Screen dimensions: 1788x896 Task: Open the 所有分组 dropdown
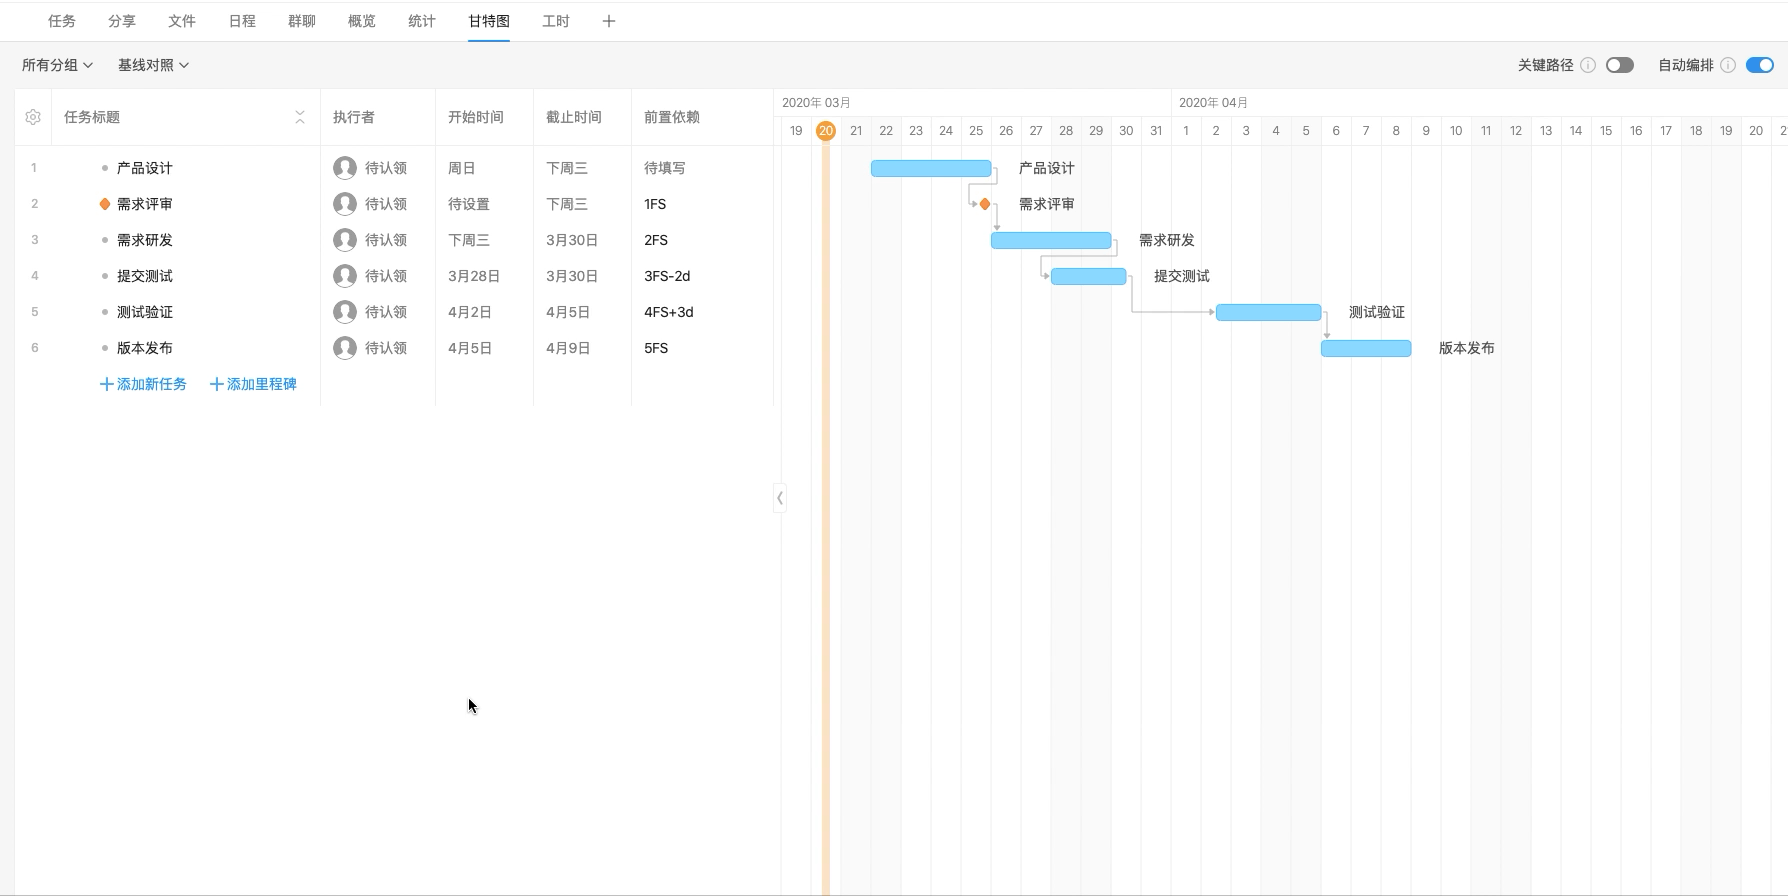58,65
